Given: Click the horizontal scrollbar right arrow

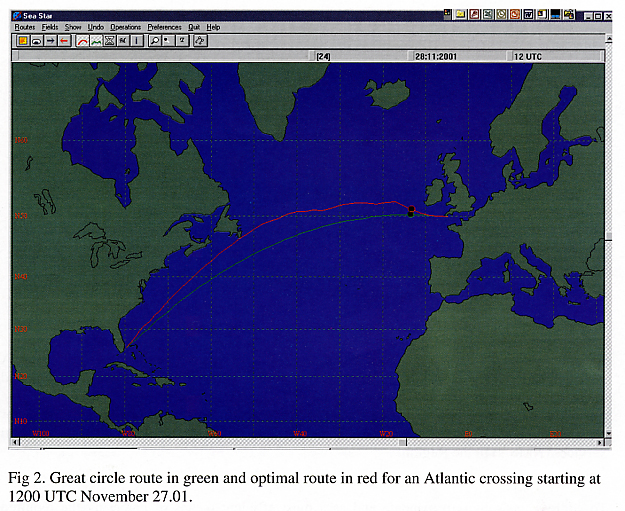Looking at the screenshot, I should pyautogui.click(x=600, y=442).
